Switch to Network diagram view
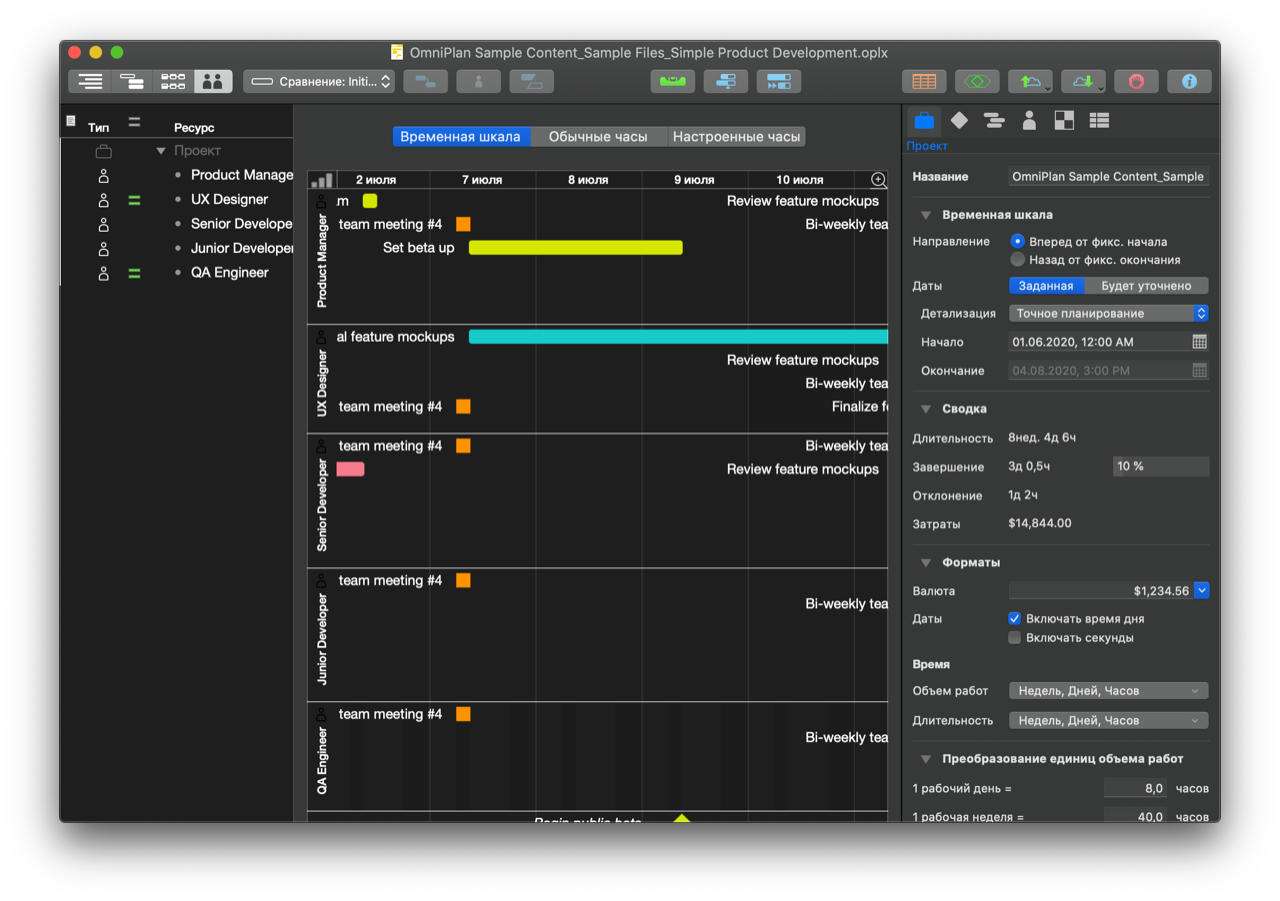The image size is (1280, 901). [x=173, y=82]
